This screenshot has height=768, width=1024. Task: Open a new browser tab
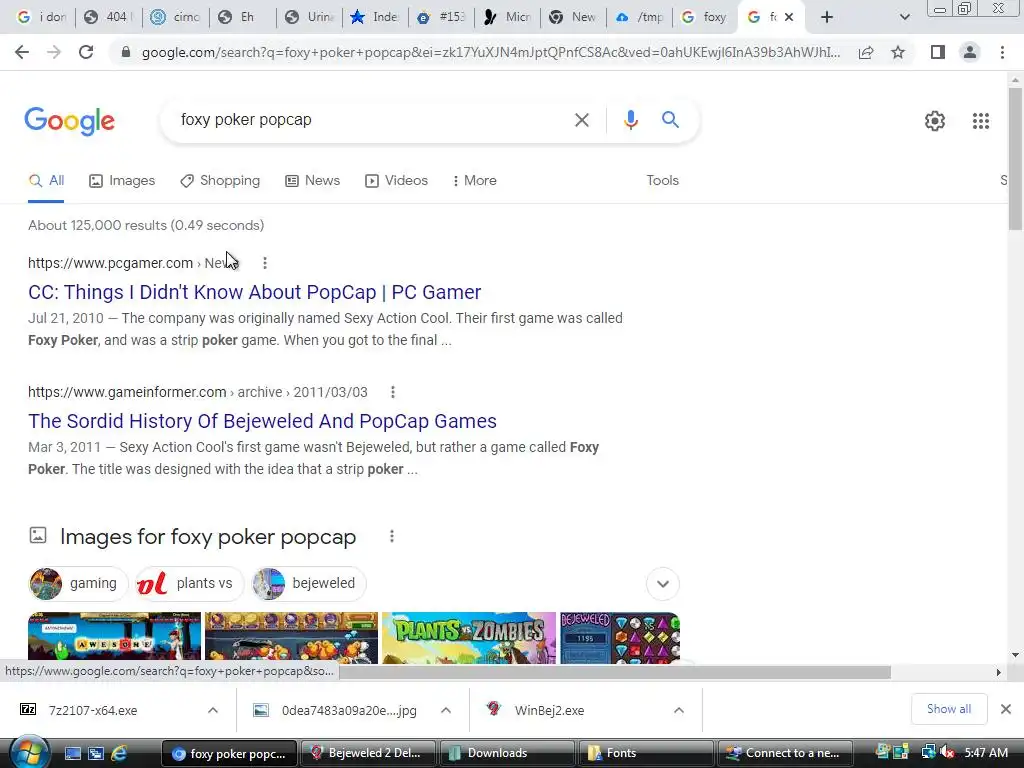(827, 18)
